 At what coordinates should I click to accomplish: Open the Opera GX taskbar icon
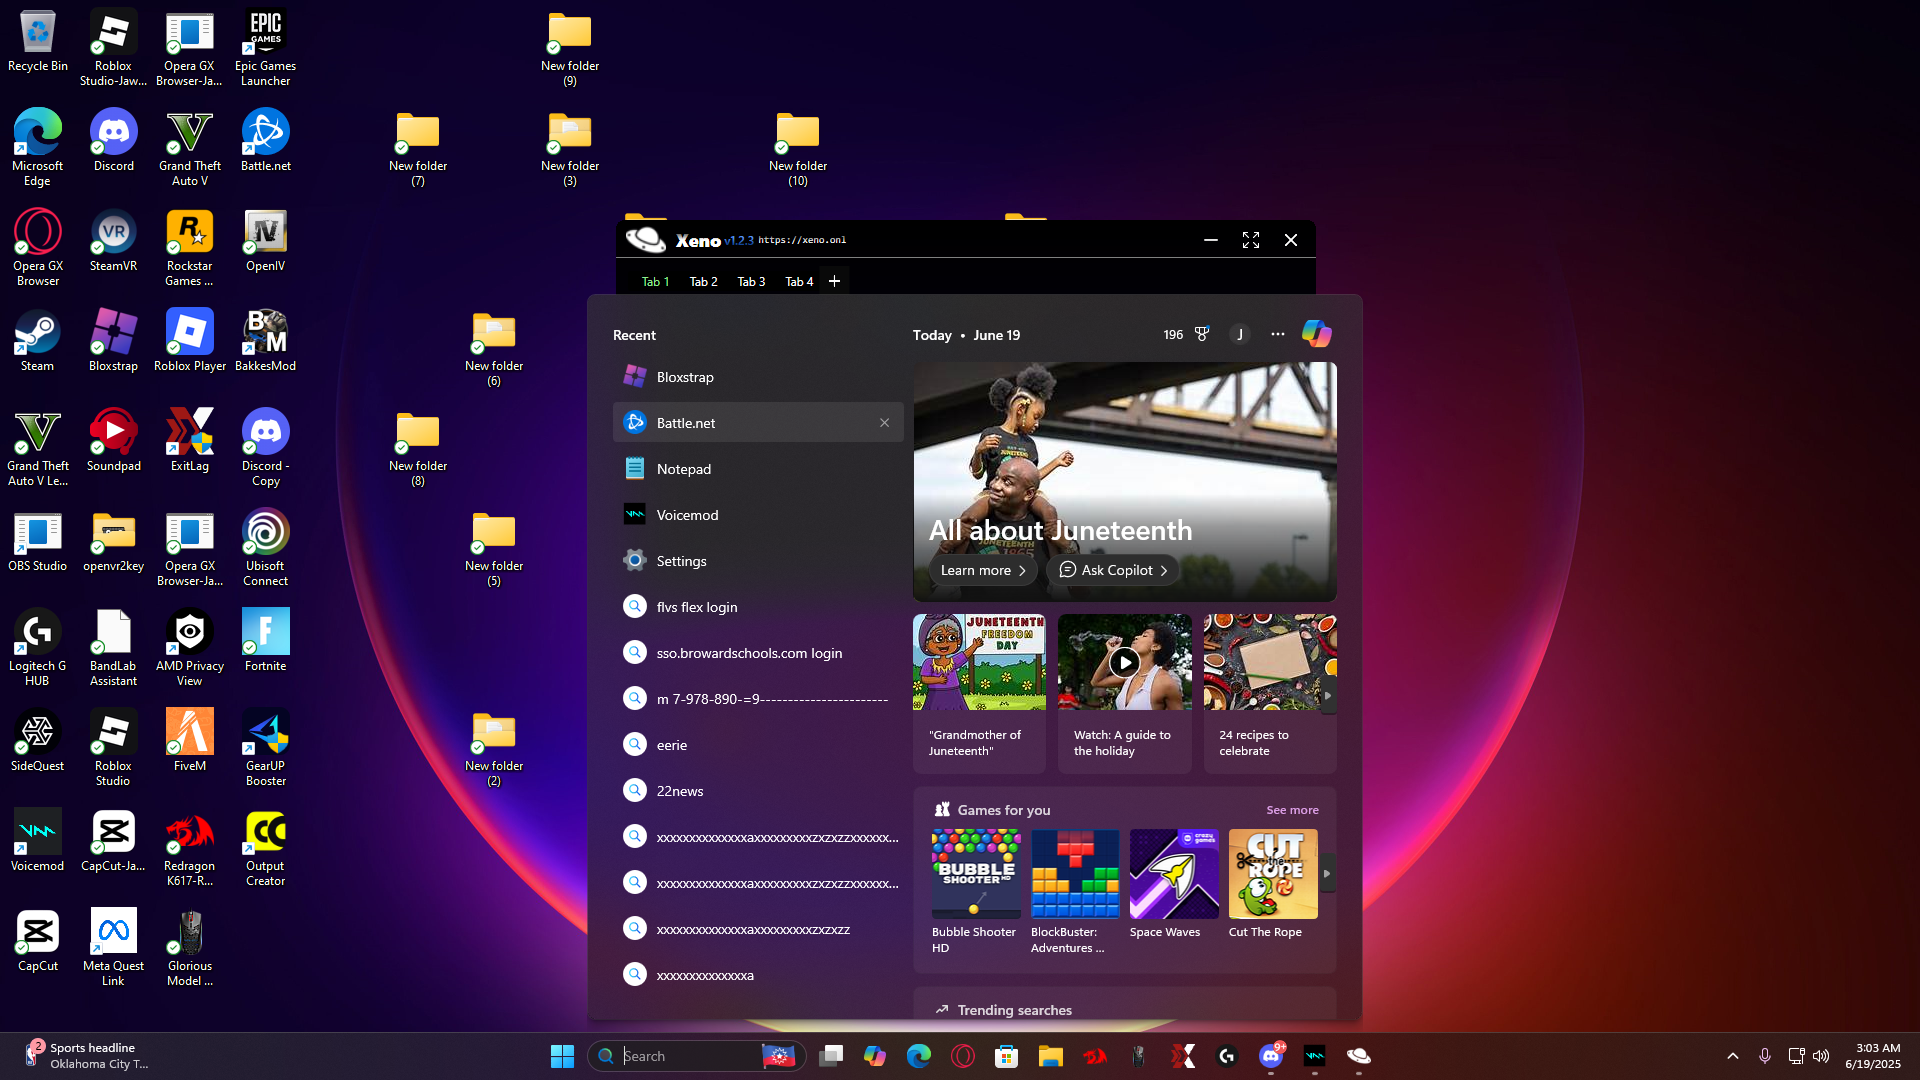962,1056
